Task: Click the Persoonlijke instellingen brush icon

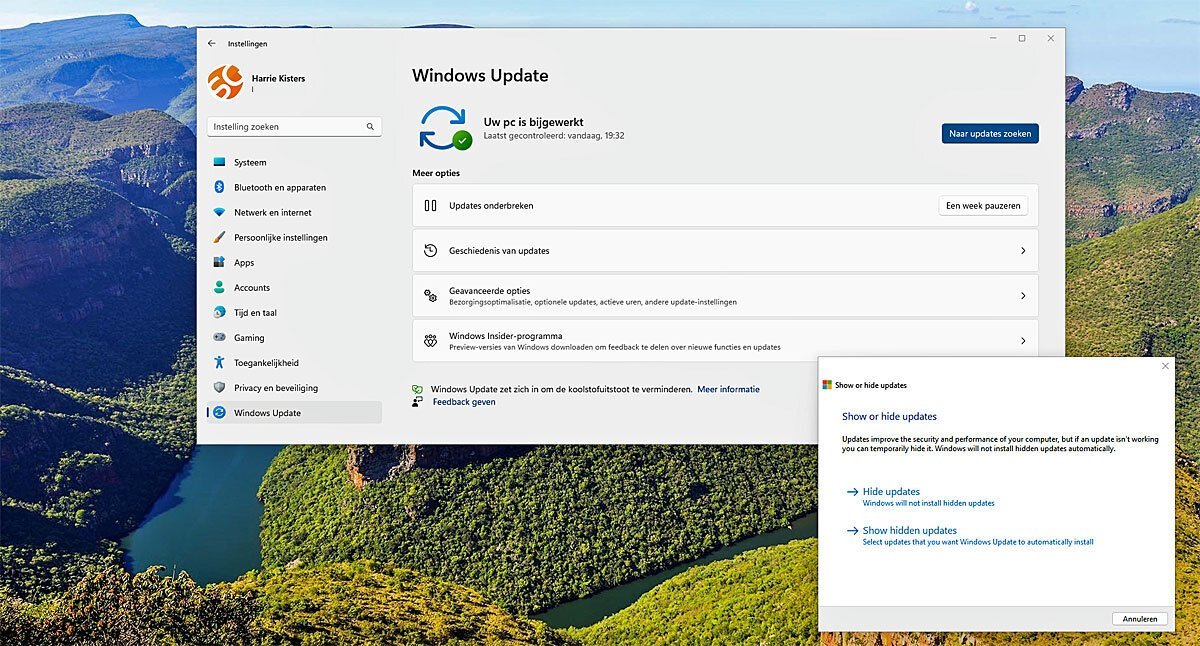Action: click(219, 237)
